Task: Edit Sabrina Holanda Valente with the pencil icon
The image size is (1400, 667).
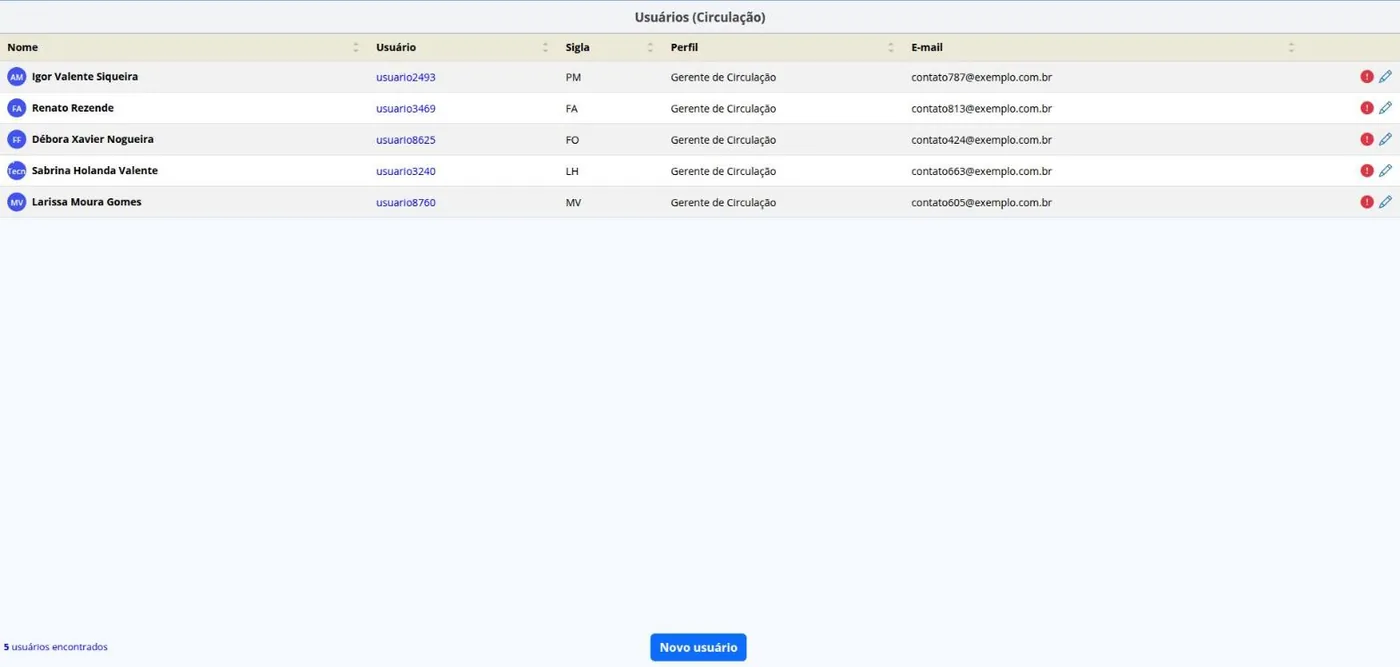Action: point(1385,171)
